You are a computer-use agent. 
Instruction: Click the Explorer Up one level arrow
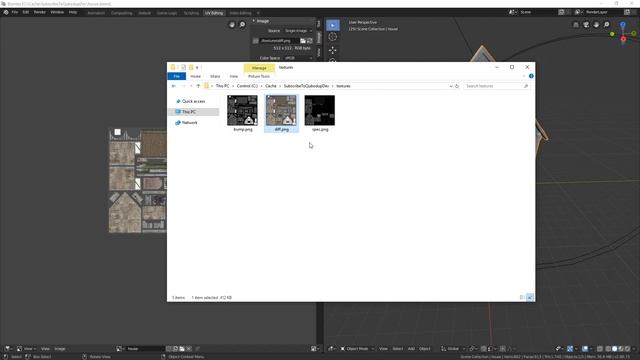coord(198,86)
